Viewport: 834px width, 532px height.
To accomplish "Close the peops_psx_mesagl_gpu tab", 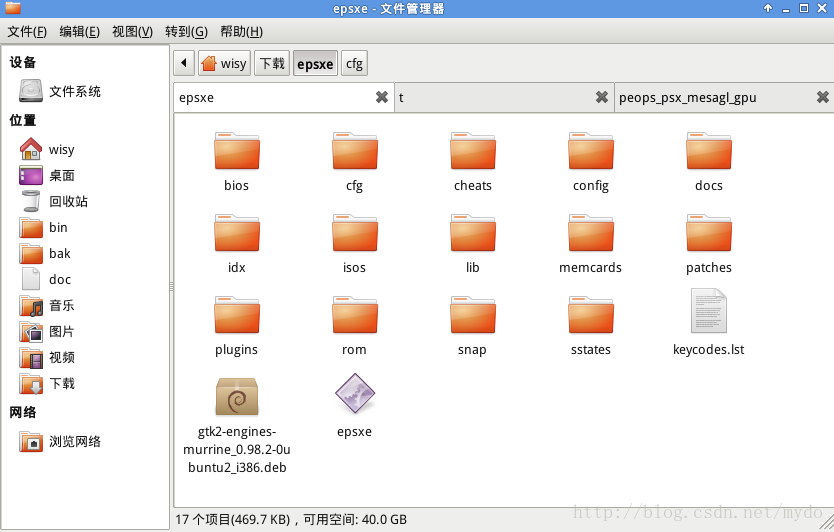I will (x=822, y=97).
